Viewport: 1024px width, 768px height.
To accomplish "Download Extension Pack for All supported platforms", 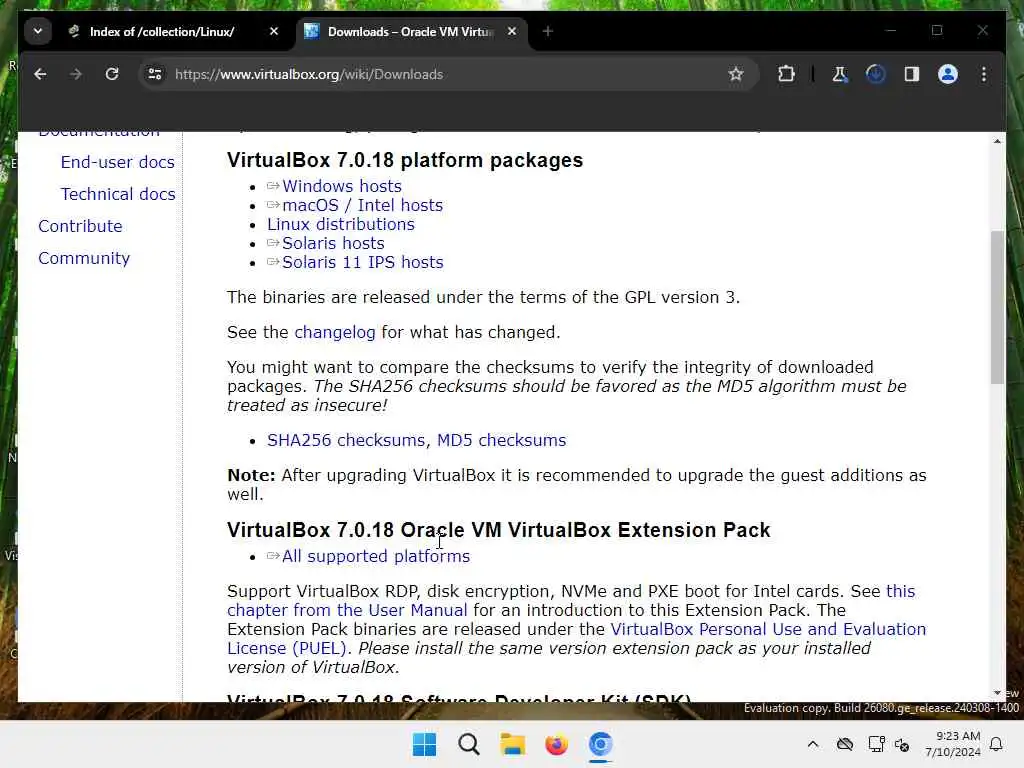I will tap(376, 556).
